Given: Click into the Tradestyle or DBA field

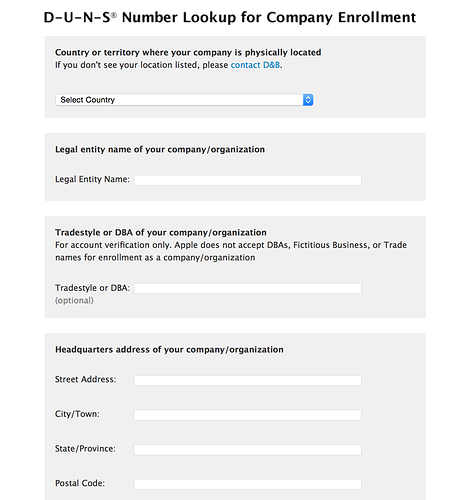Looking at the screenshot, I should pyautogui.click(x=248, y=288).
